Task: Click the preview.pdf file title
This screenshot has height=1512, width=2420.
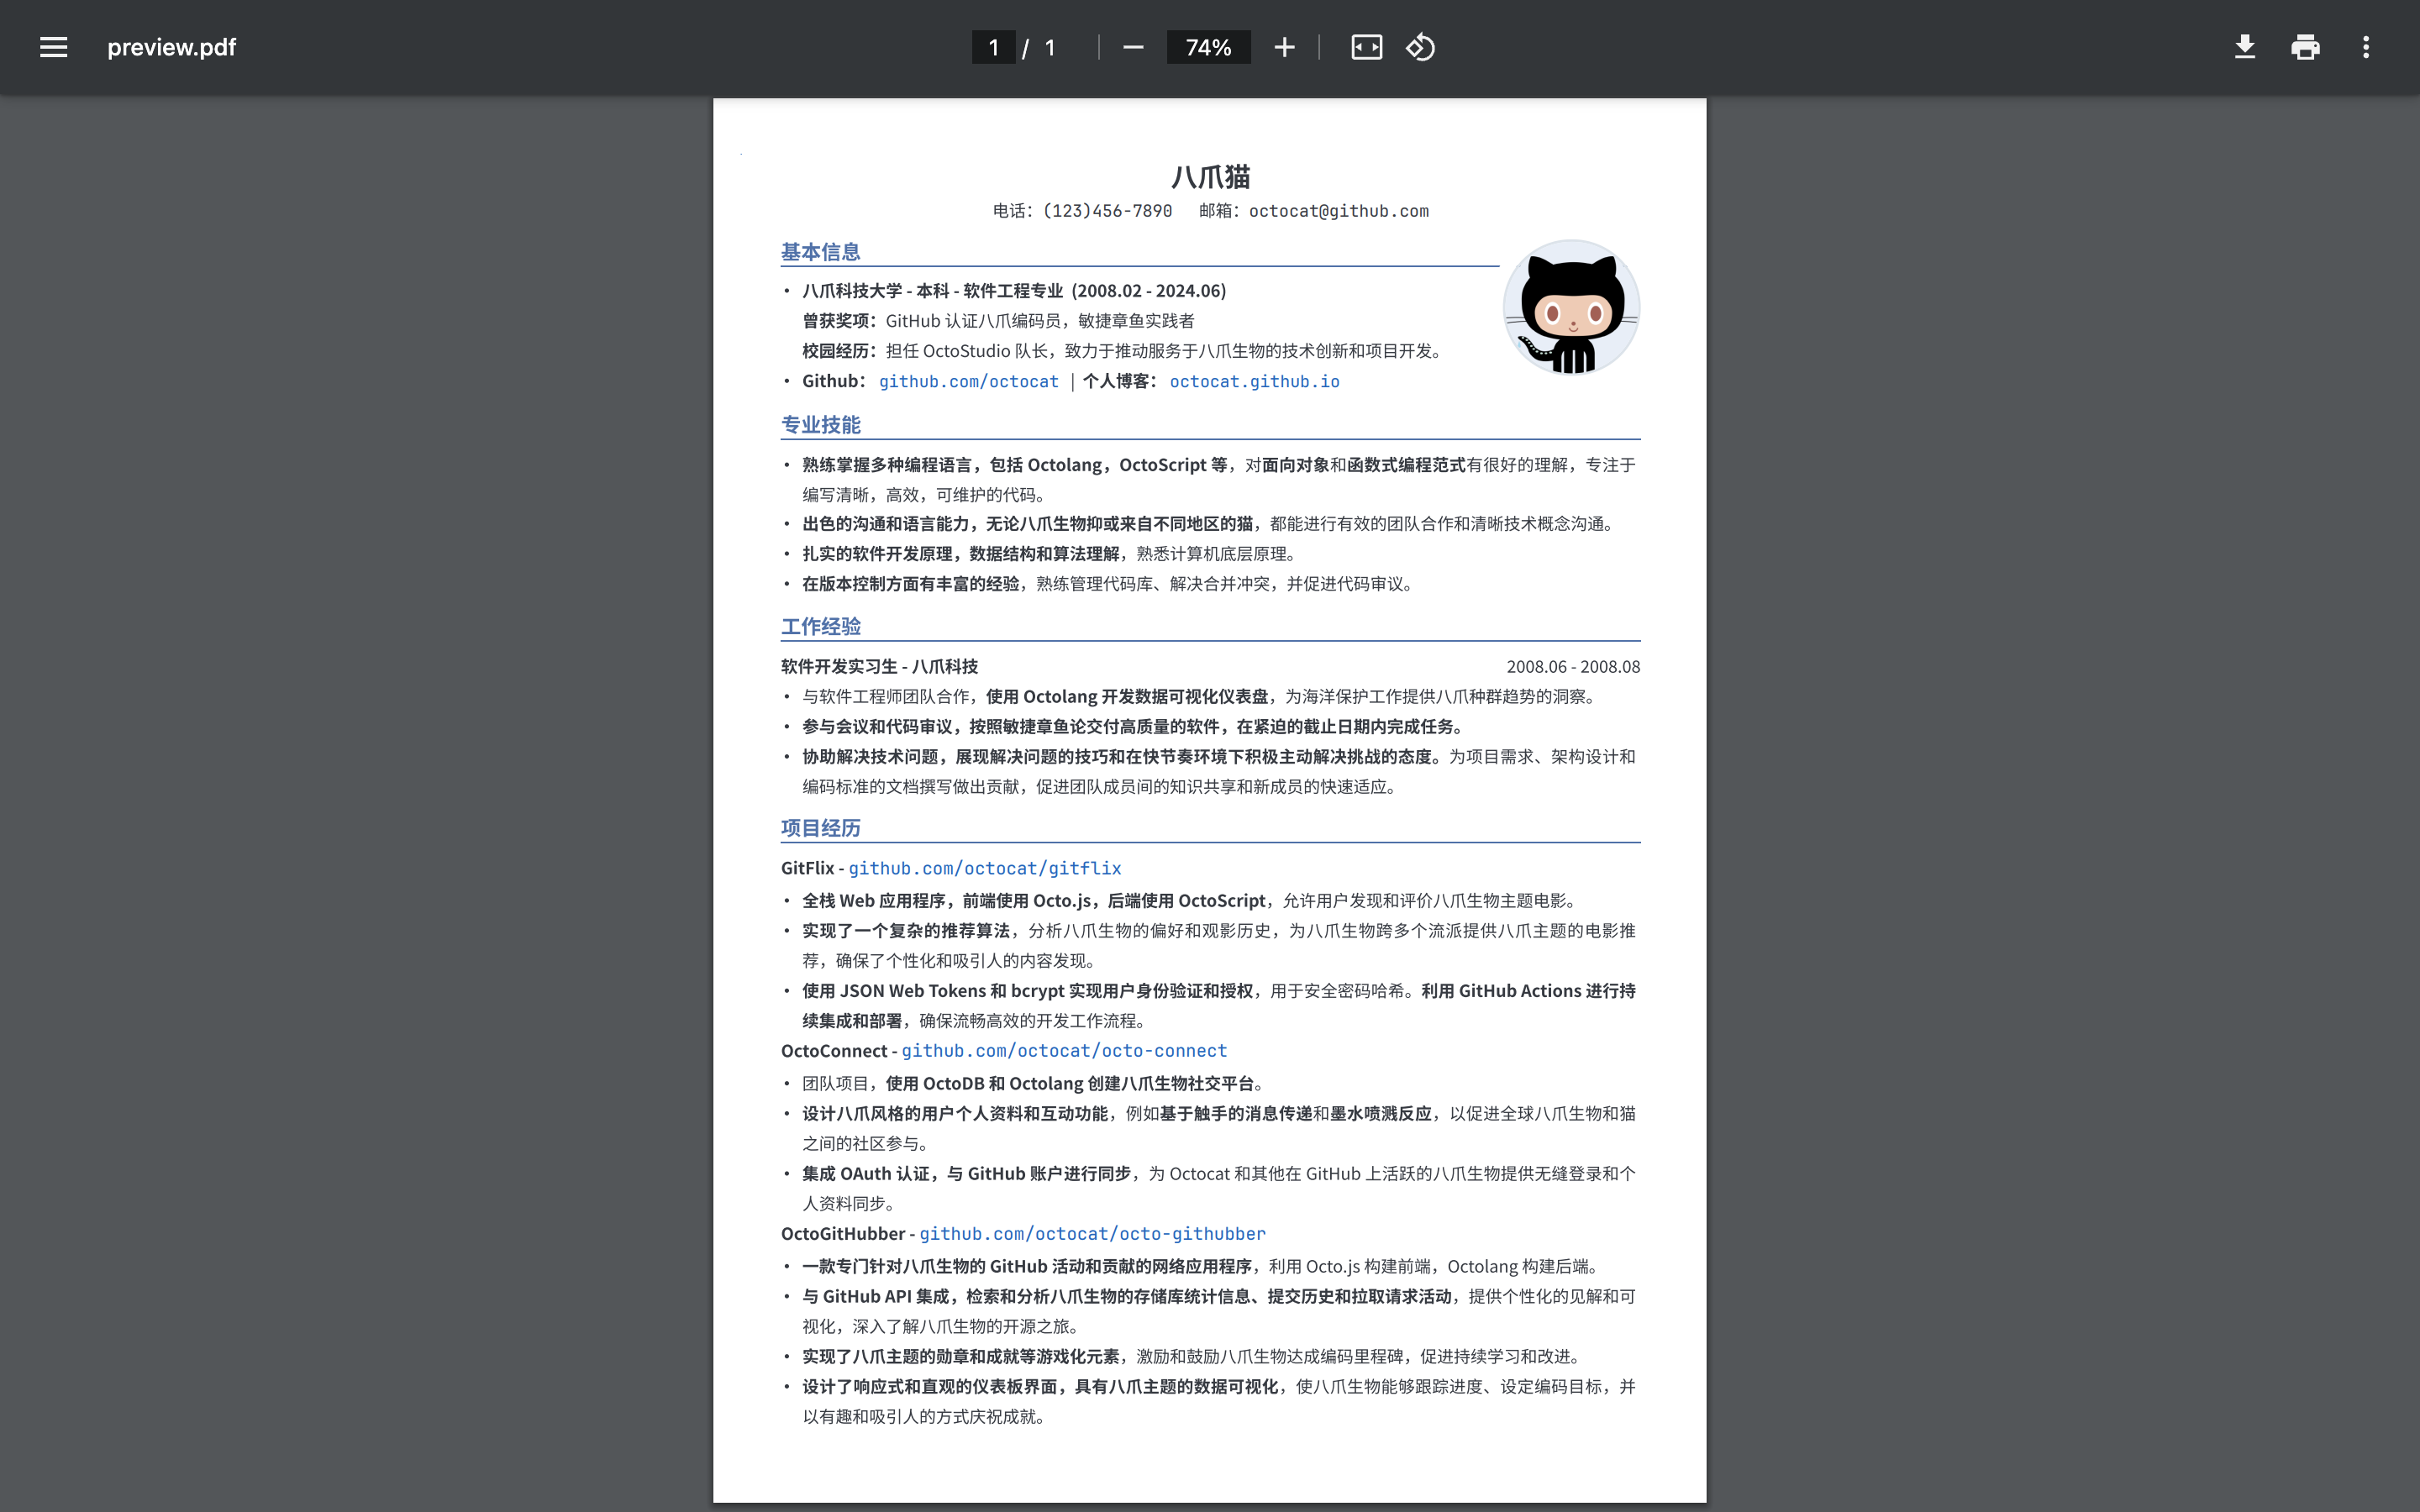Action: tap(171, 47)
